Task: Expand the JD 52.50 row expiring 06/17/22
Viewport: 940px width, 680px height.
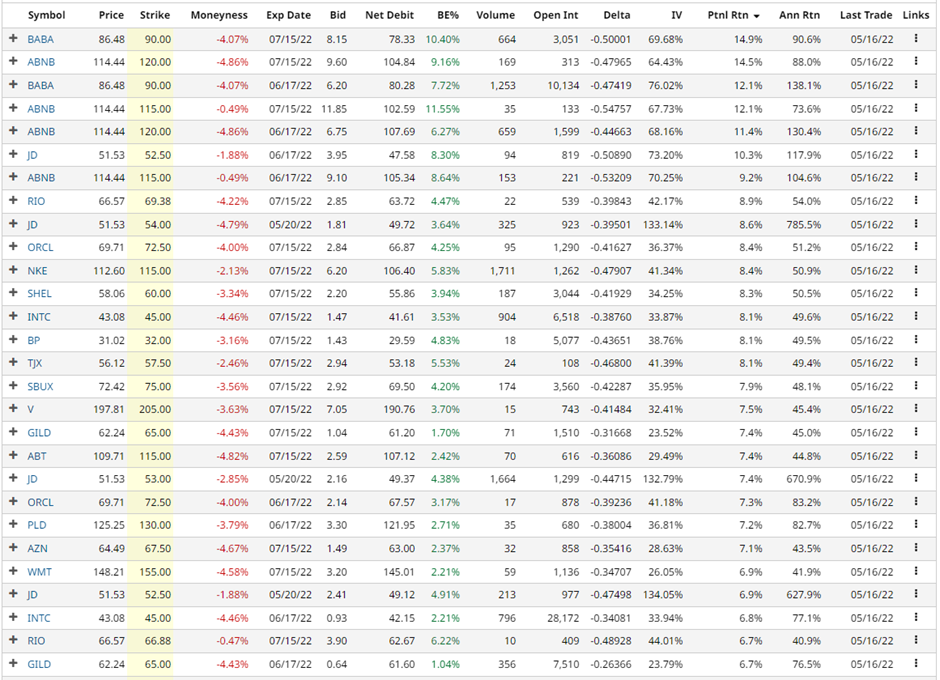Action: [13, 154]
